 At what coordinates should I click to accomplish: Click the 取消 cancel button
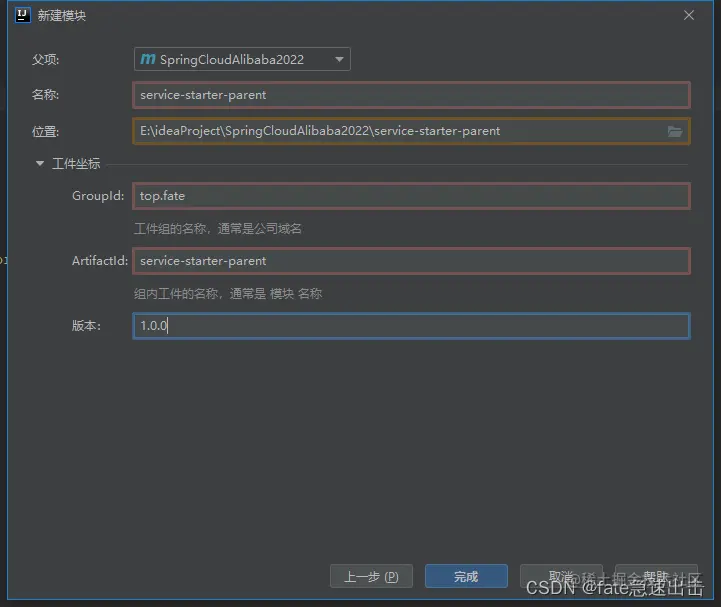(561, 576)
